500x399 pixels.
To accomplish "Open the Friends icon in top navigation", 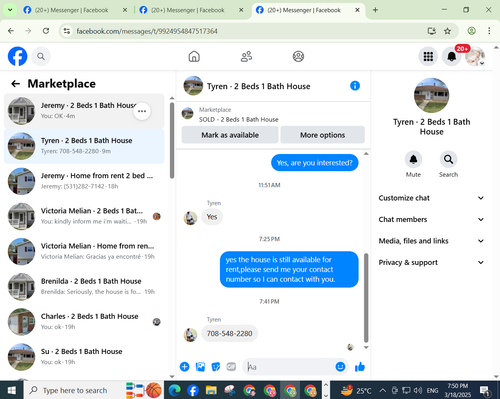I will coord(246,56).
